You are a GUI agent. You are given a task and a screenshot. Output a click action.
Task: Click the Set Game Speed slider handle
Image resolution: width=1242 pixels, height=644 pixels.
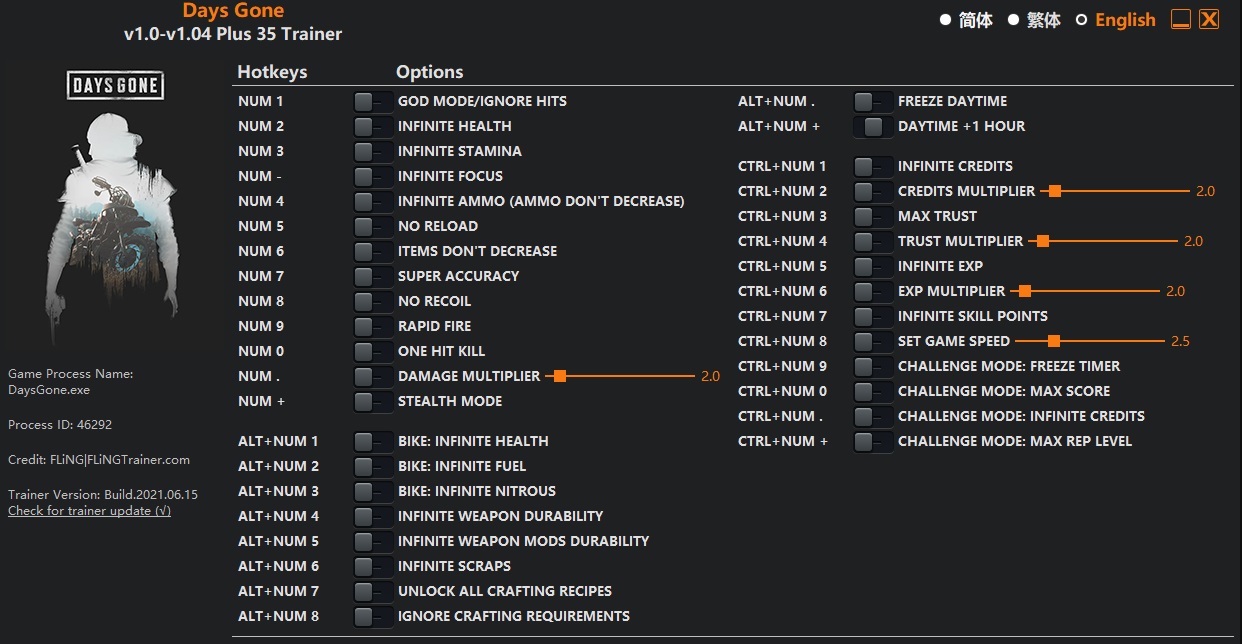[1053, 342]
